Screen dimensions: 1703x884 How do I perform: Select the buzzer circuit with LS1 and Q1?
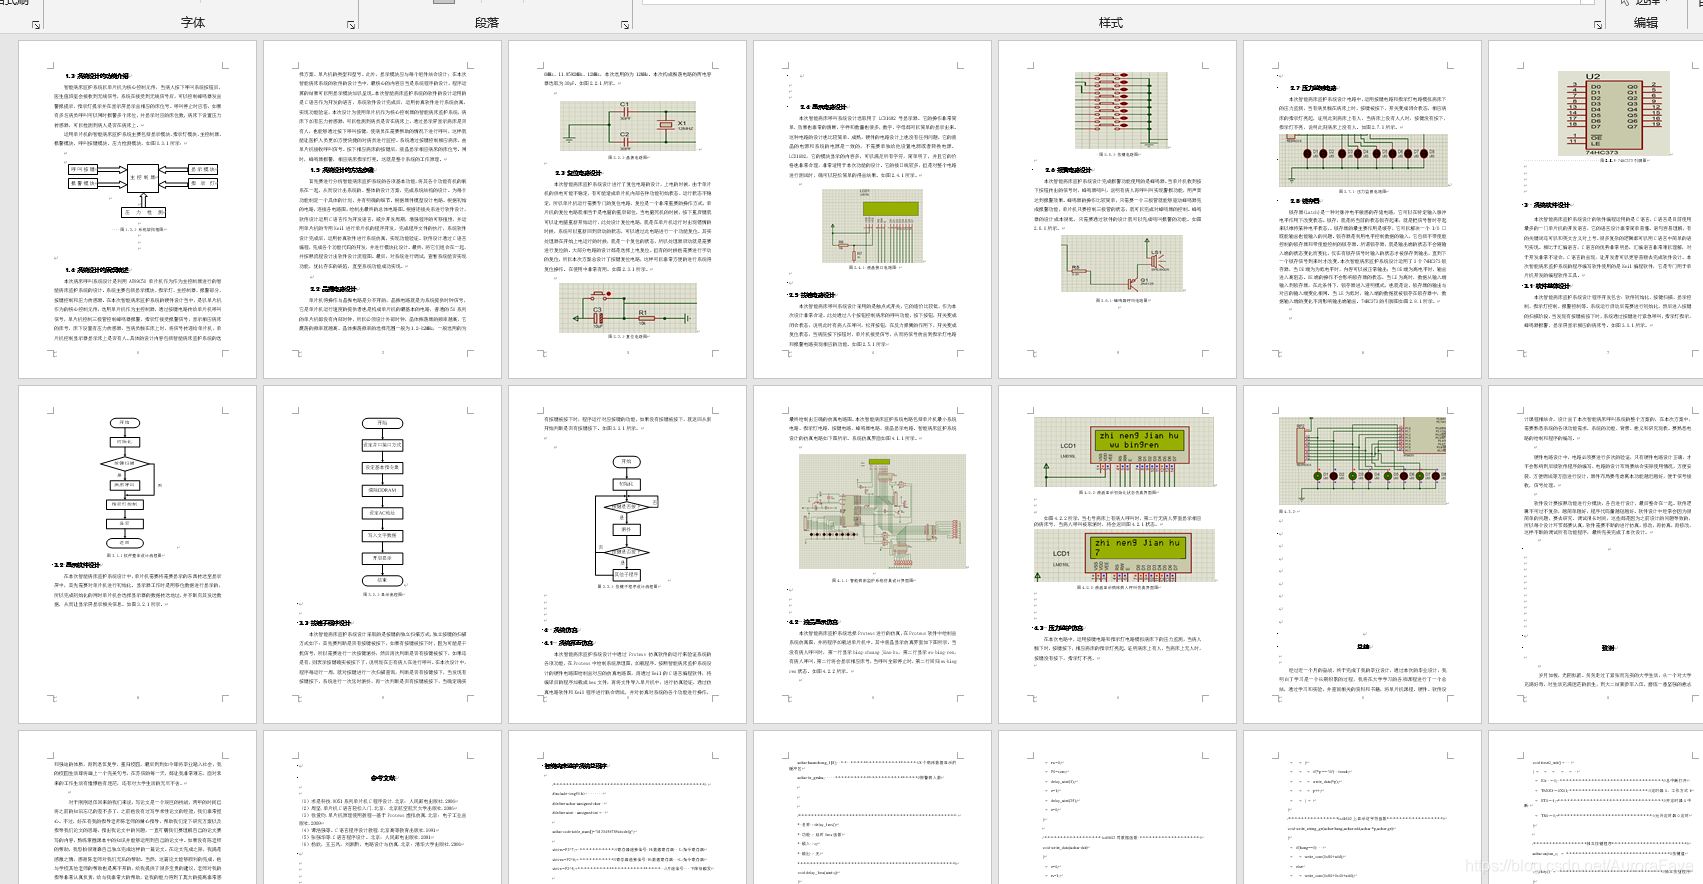pyautogui.click(x=1121, y=265)
